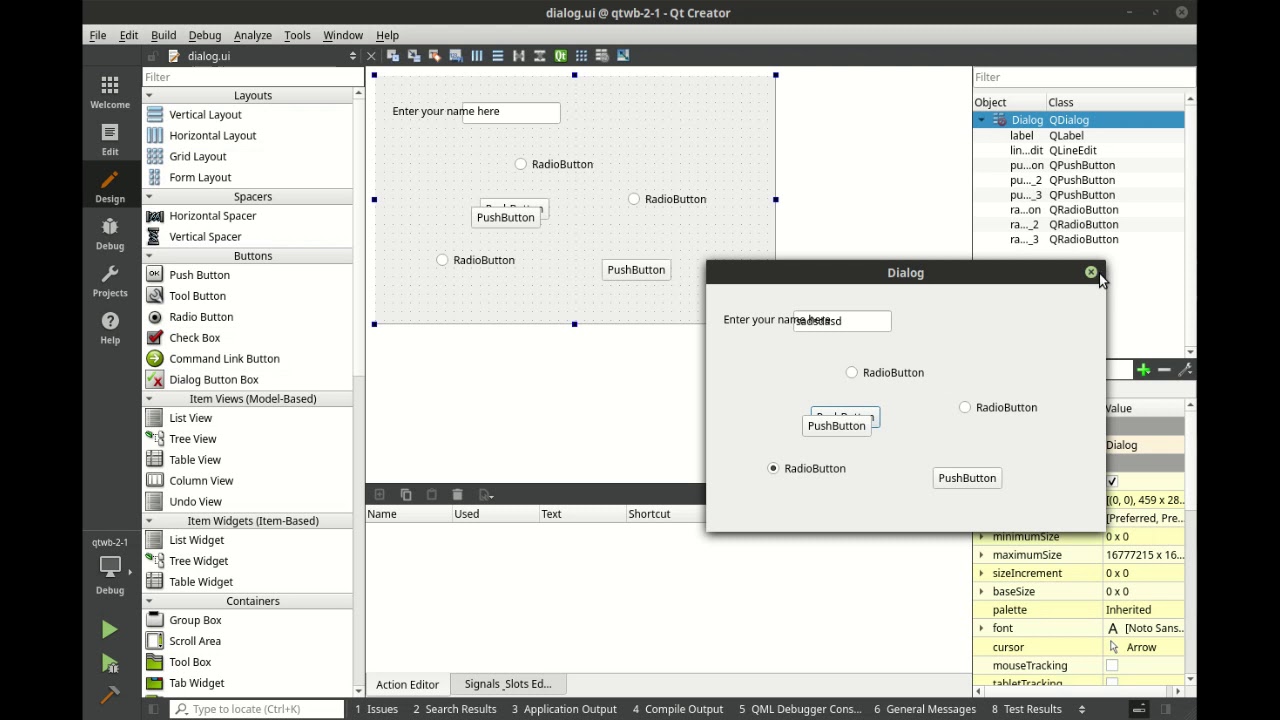Click lower-right PushButton in preview Dialog
This screenshot has height=720, width=1280.
[967, 478]
